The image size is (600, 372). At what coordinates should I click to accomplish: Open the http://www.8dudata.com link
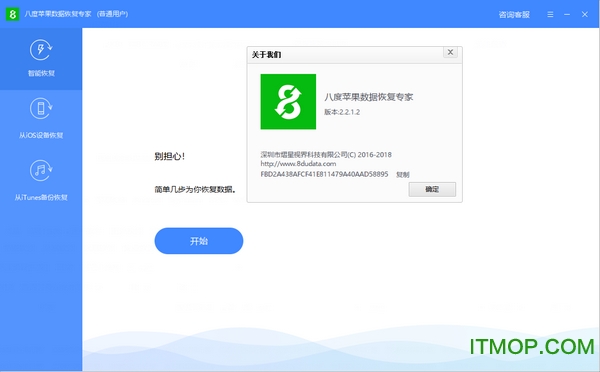coord(298,164)
